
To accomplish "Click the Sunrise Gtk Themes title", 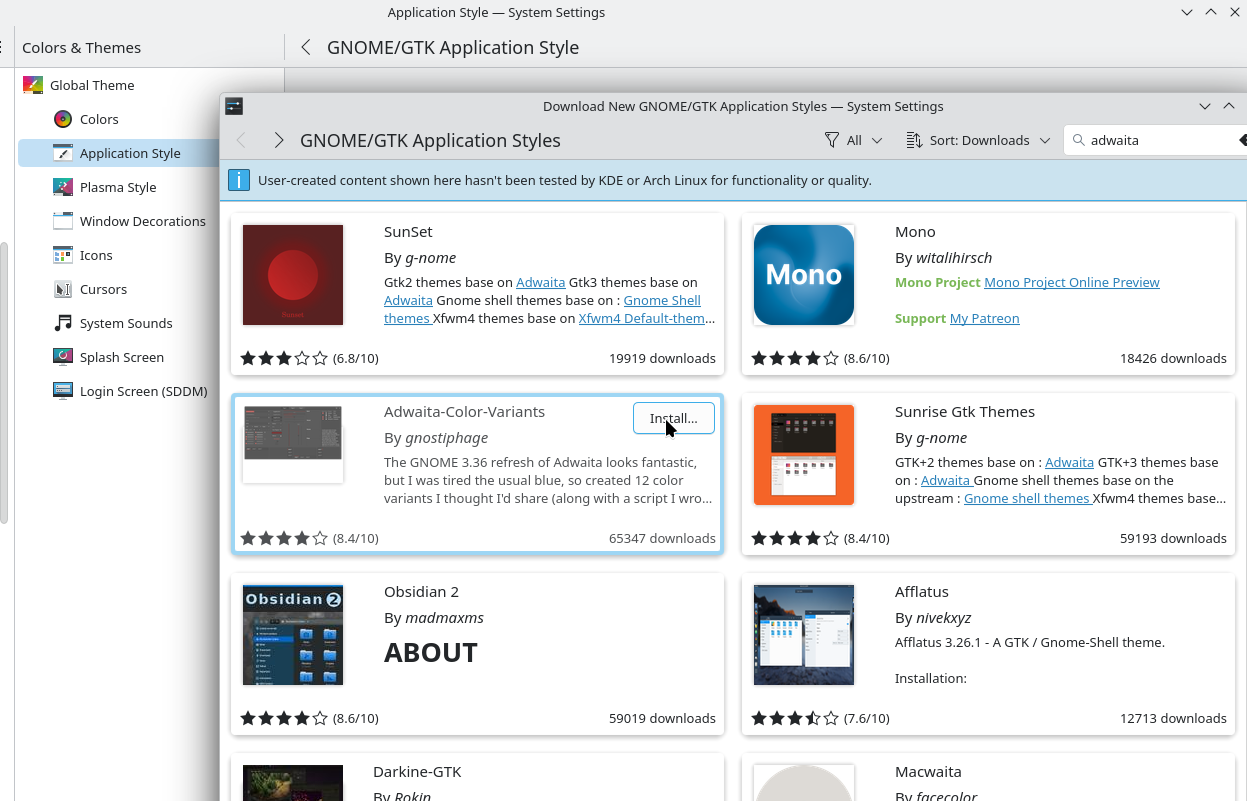I will pyautogui.click(x=965, y=411).
